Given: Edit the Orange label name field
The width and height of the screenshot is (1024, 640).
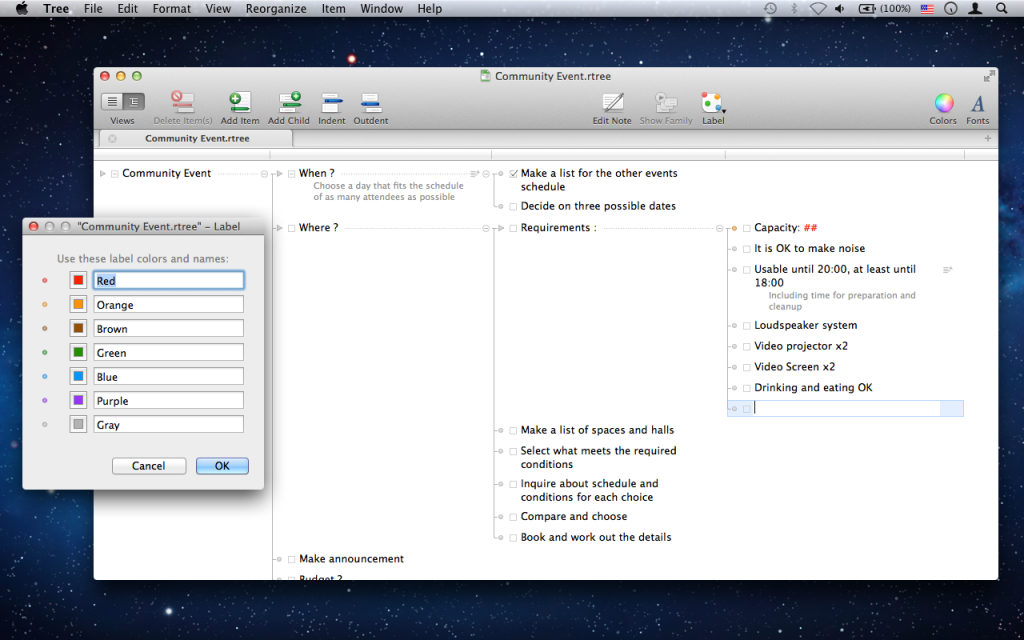Looking at the screenshot, I should [x=168, y=304].
